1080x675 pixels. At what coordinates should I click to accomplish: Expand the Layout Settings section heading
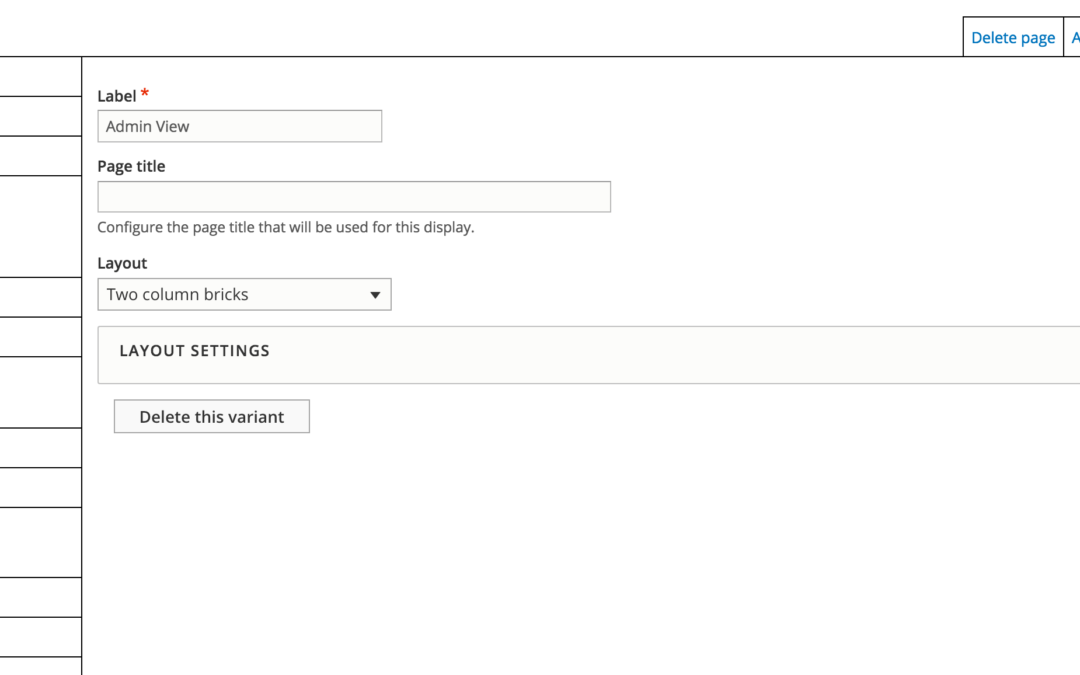point(194,351)
